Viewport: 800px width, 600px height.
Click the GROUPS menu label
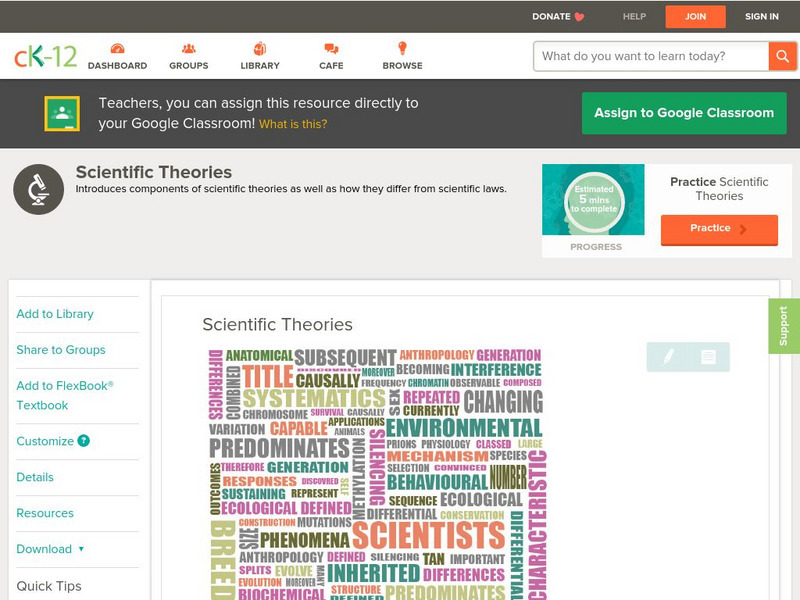[189, 66]
